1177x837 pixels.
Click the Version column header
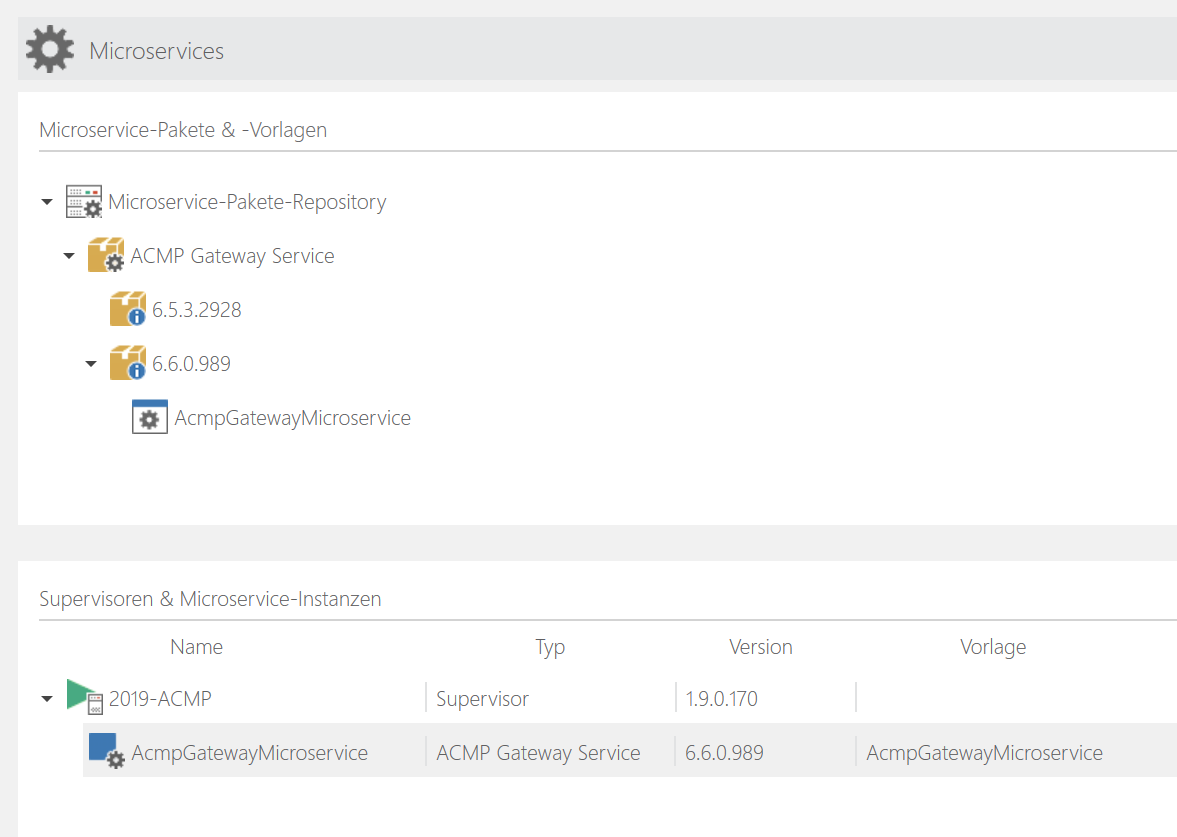[x=760, y=647]
